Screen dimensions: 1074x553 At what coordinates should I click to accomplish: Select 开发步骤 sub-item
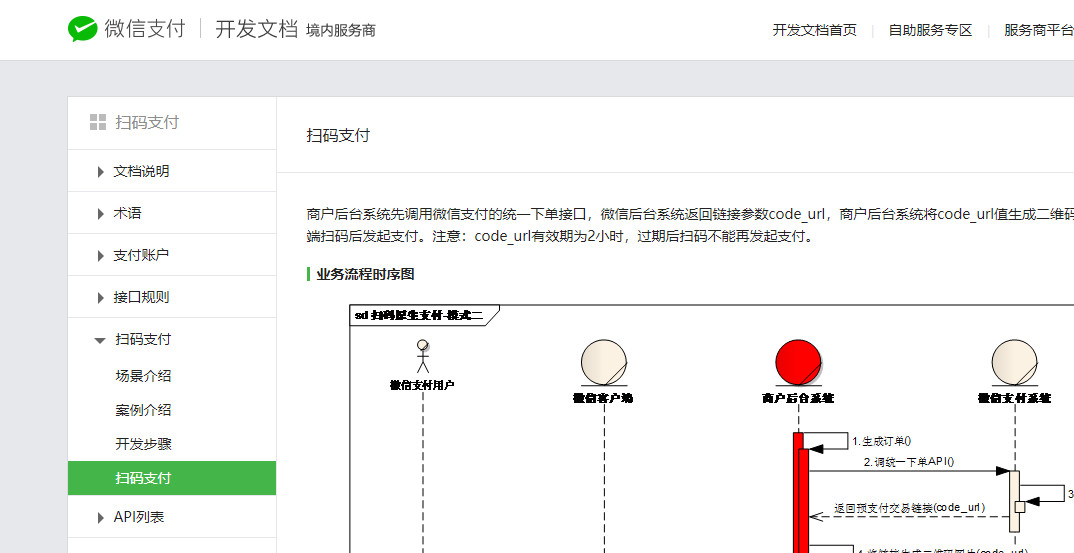143,443
